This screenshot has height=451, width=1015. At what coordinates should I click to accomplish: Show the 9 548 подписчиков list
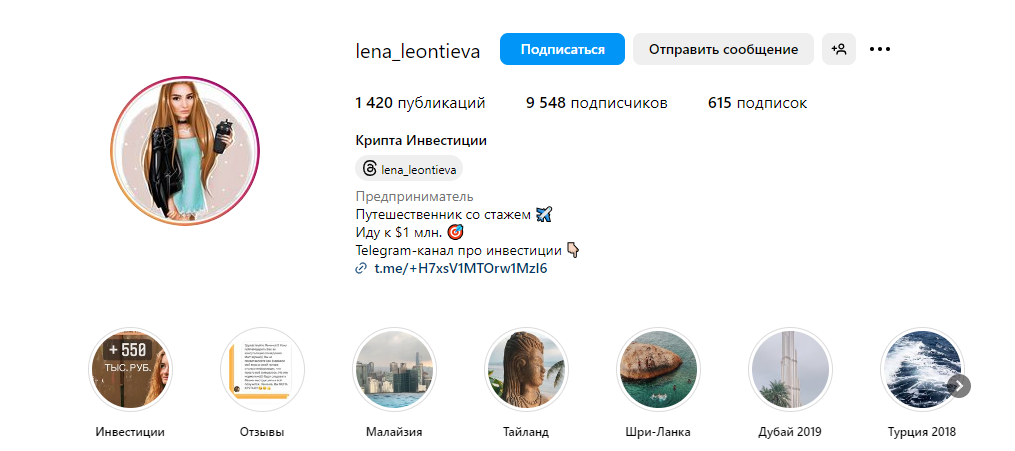[597, 103]
